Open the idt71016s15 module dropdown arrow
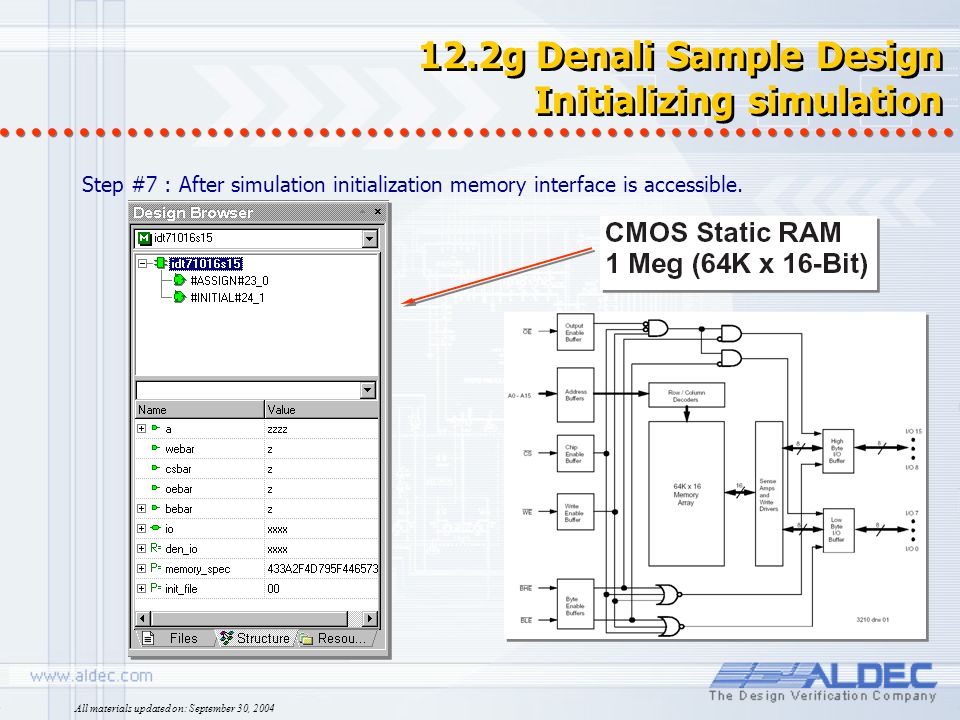 pyautogui.click(x=369, y=239)
